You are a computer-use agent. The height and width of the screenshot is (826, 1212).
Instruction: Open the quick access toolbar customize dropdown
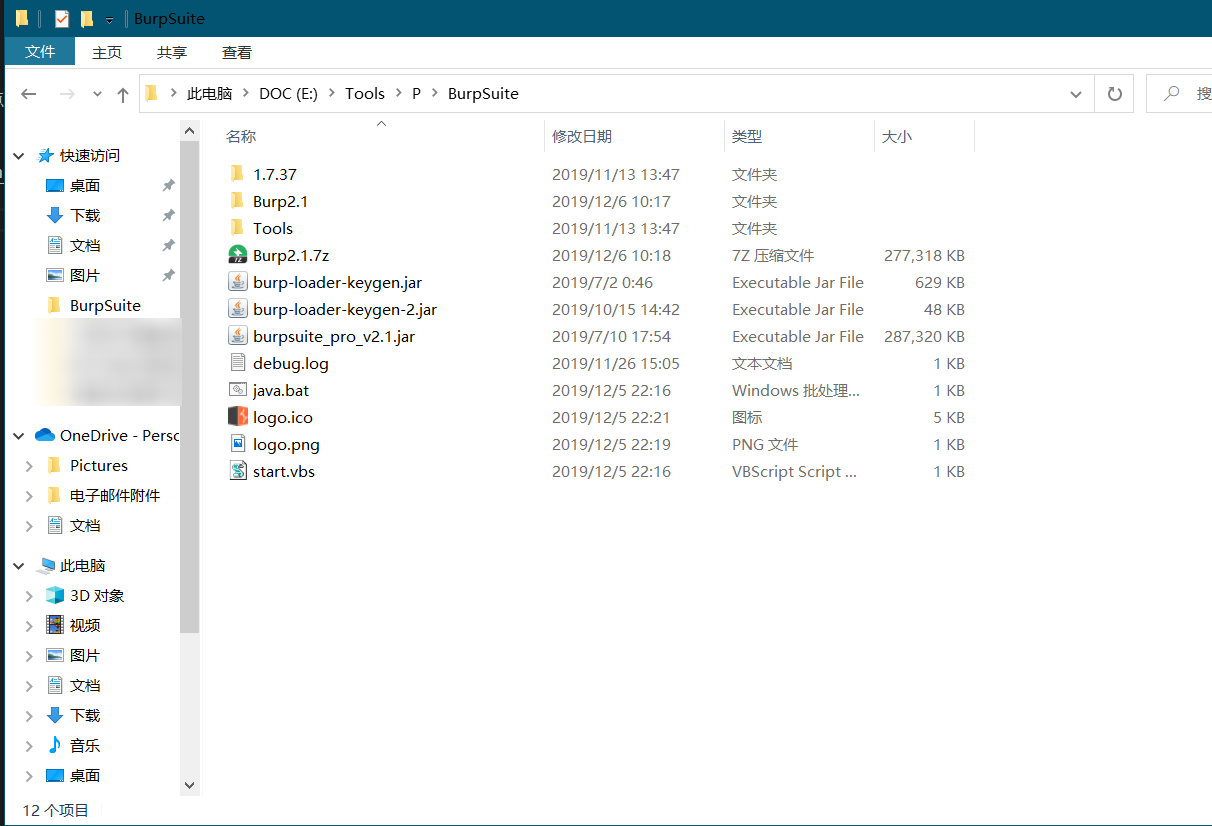(109, 20)
